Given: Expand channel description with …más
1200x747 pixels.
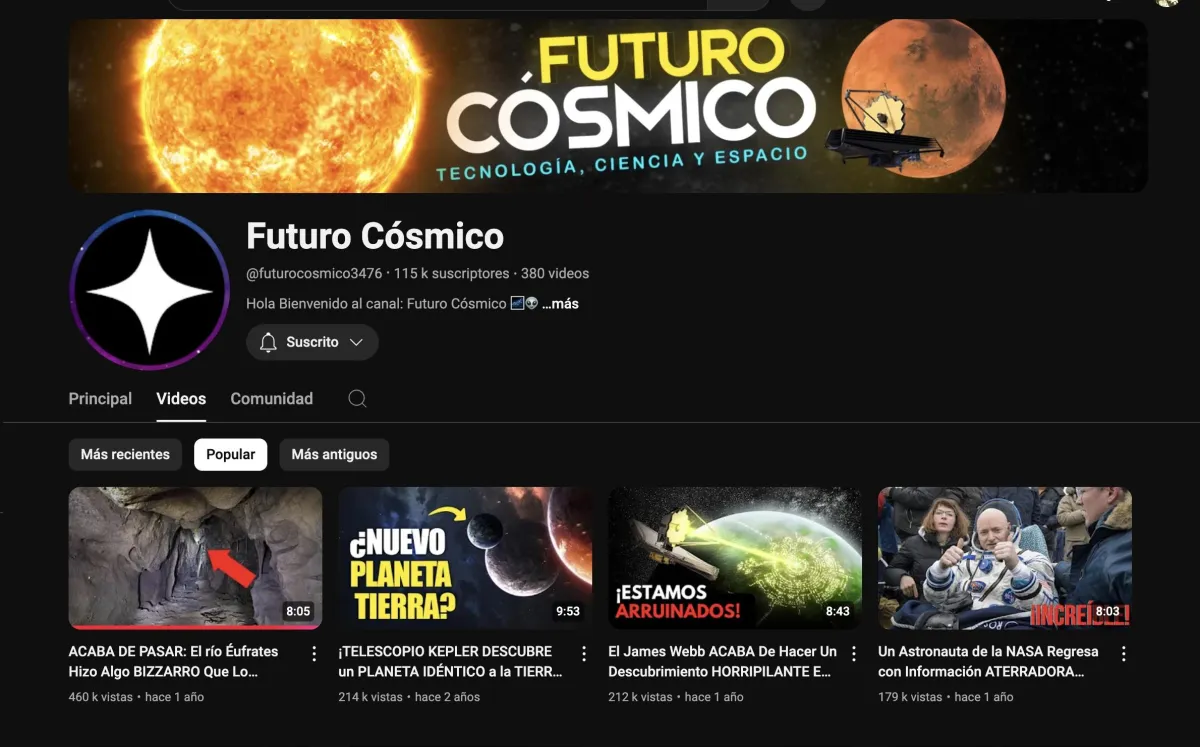Looking at the screenshot, I should coord(560,303).
